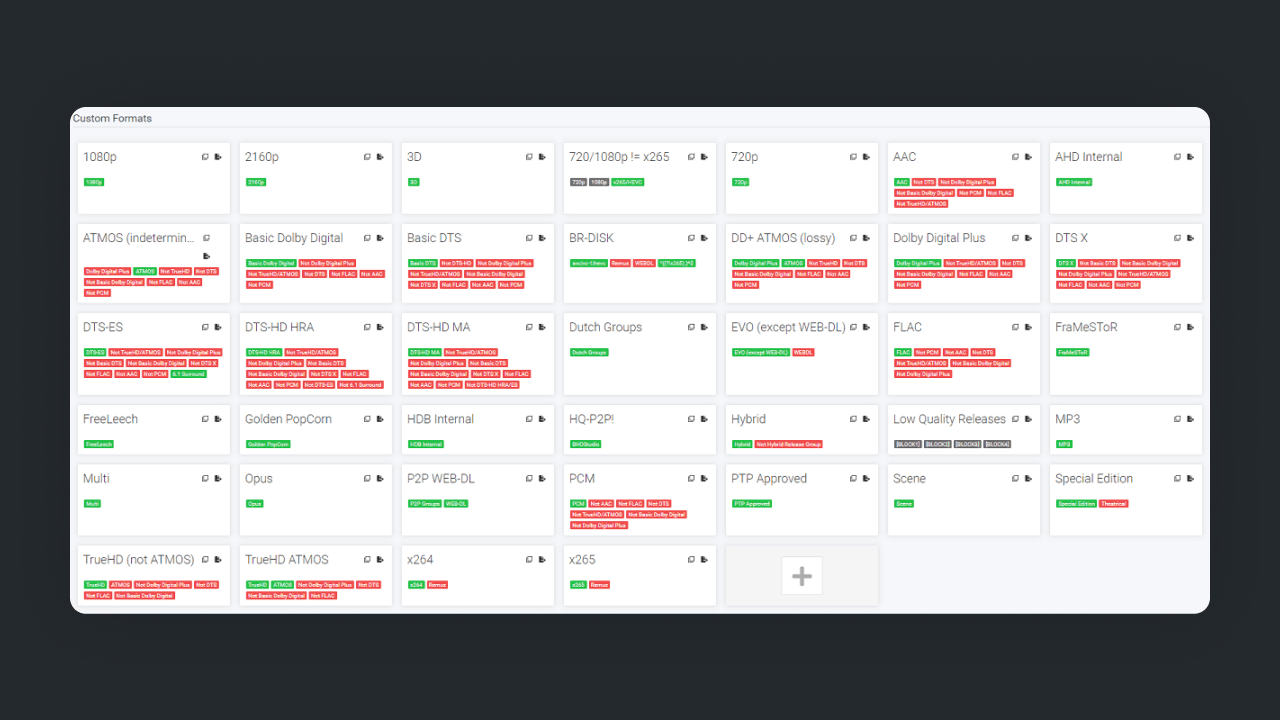The width and height of the screenshot is (1280, 720).
Task: Open the Low Quality Releases card
Action: click(949, 419)
